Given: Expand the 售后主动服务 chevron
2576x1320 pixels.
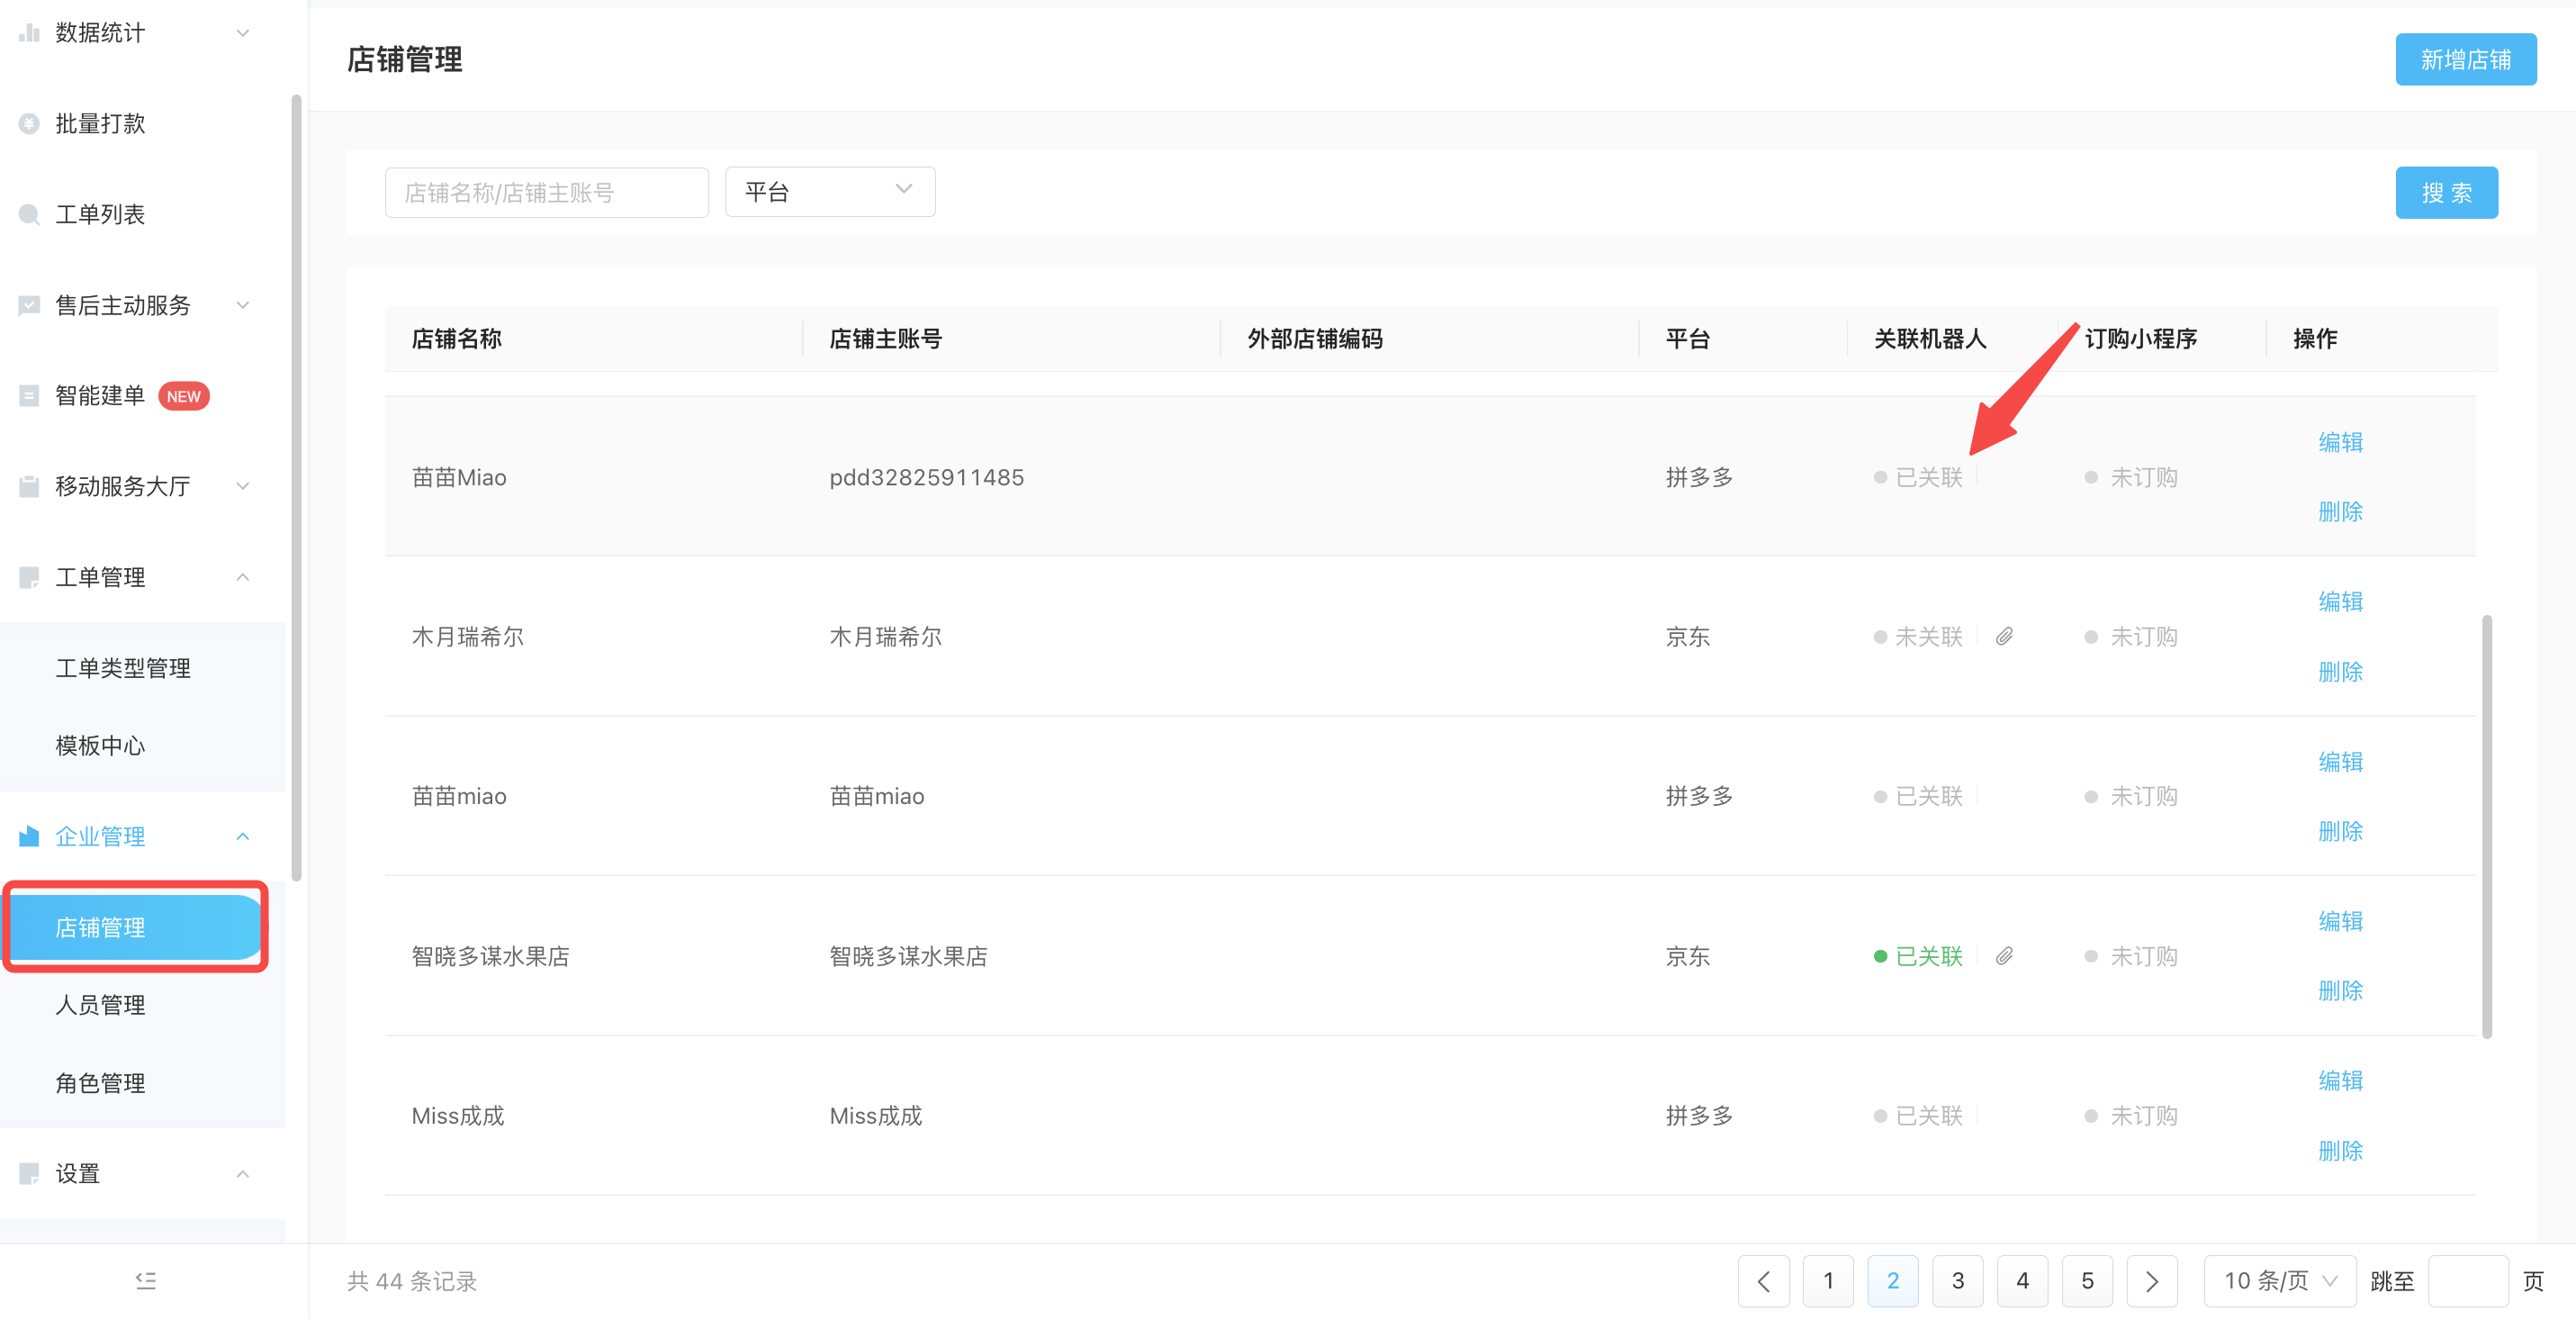Looking at the screenshot, I should (x=243, y=305).
